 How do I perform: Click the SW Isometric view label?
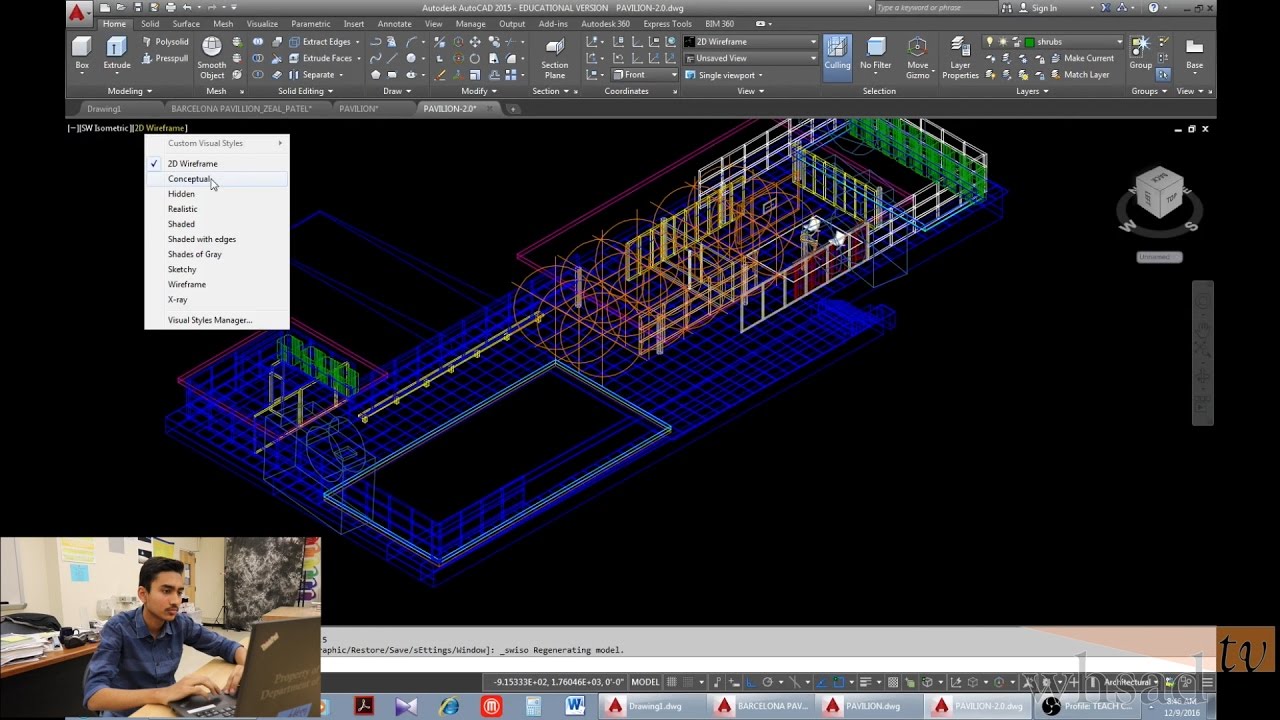(104, 128)
